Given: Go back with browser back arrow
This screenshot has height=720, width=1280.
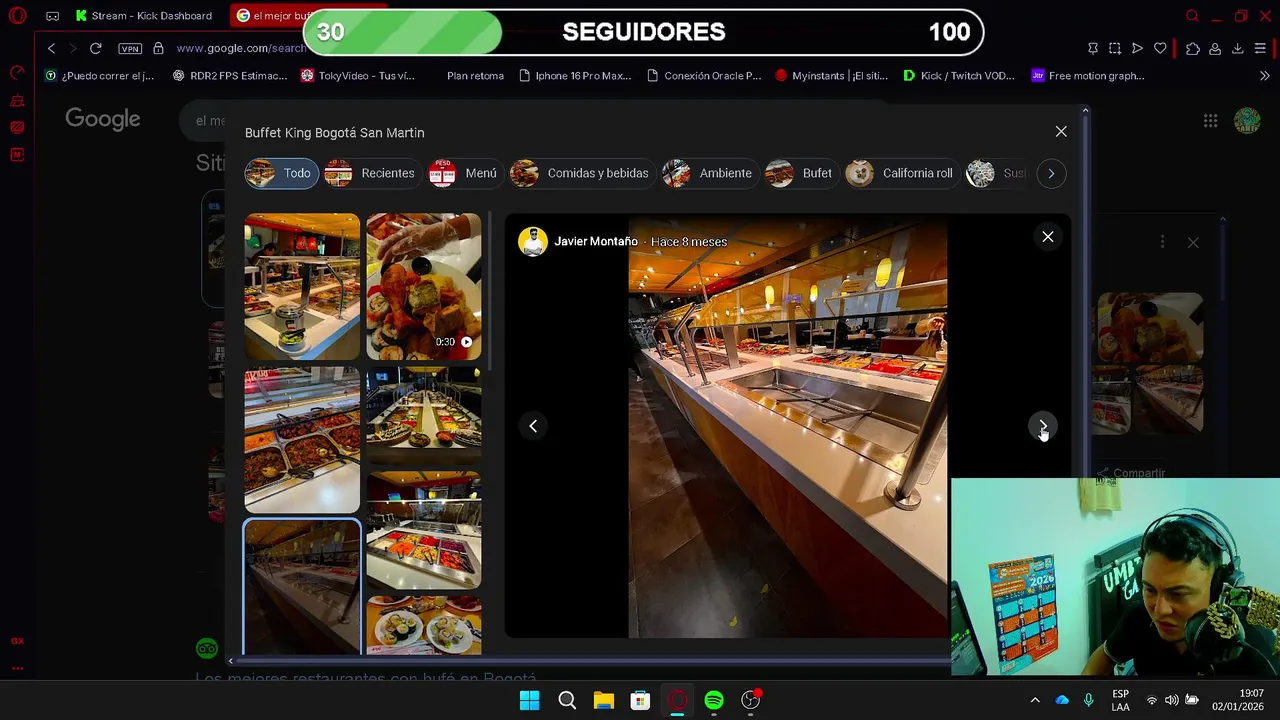Looking at the screenshot, I should [x=52, y=48].
